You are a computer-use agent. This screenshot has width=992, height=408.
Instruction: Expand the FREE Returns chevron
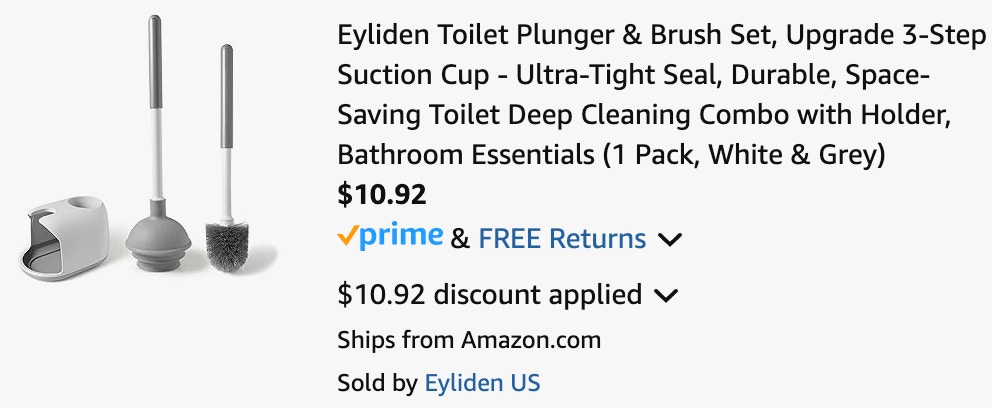670,240
